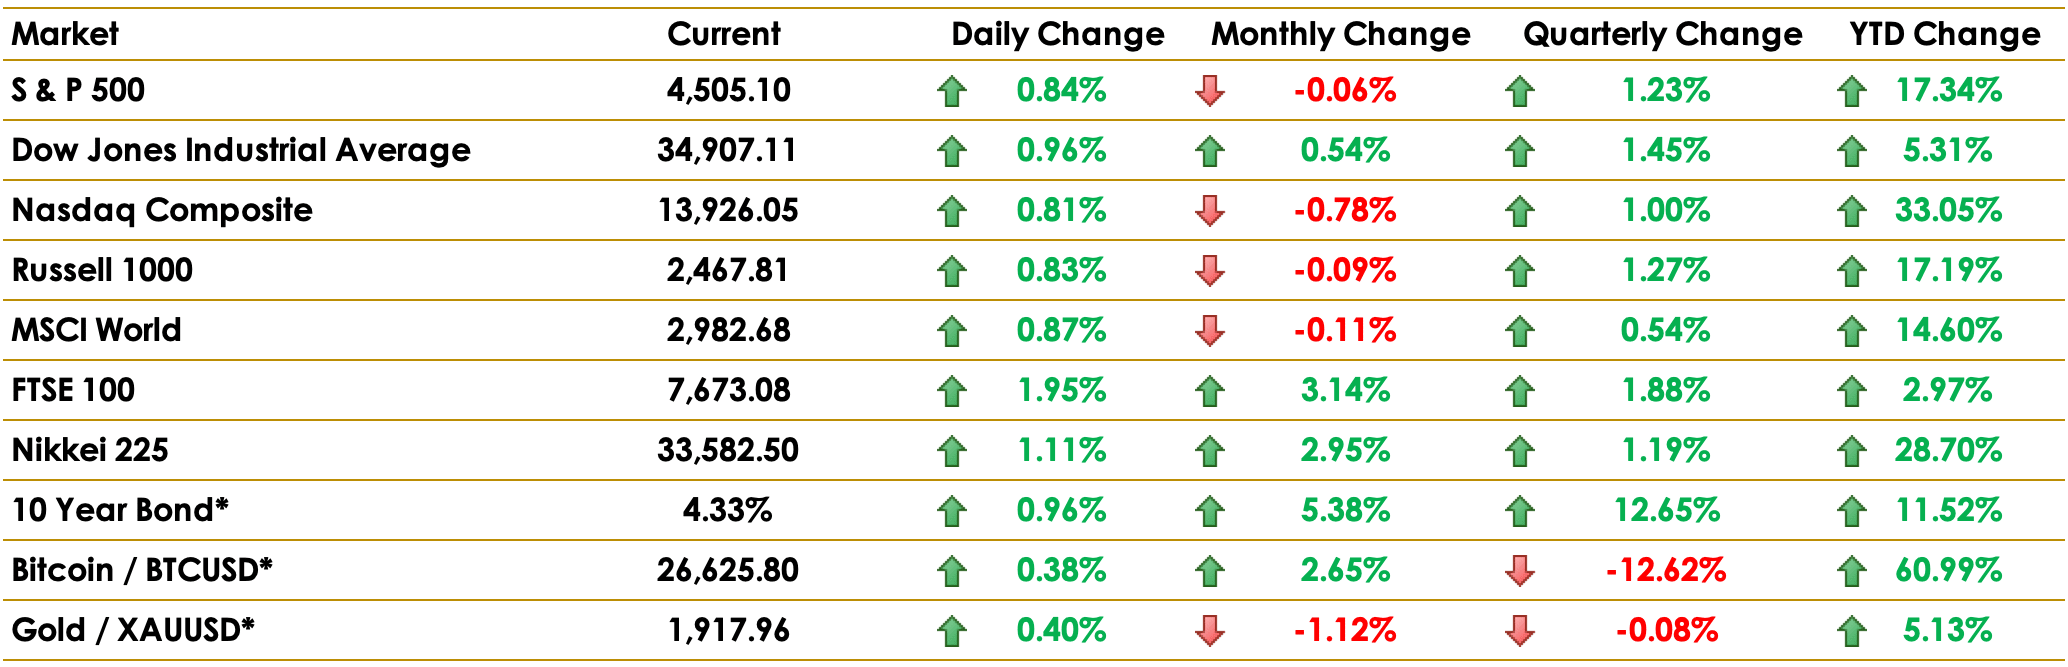Click the Market column header
The height and width of the screenshot is (667, 2068).
(65, 34)
